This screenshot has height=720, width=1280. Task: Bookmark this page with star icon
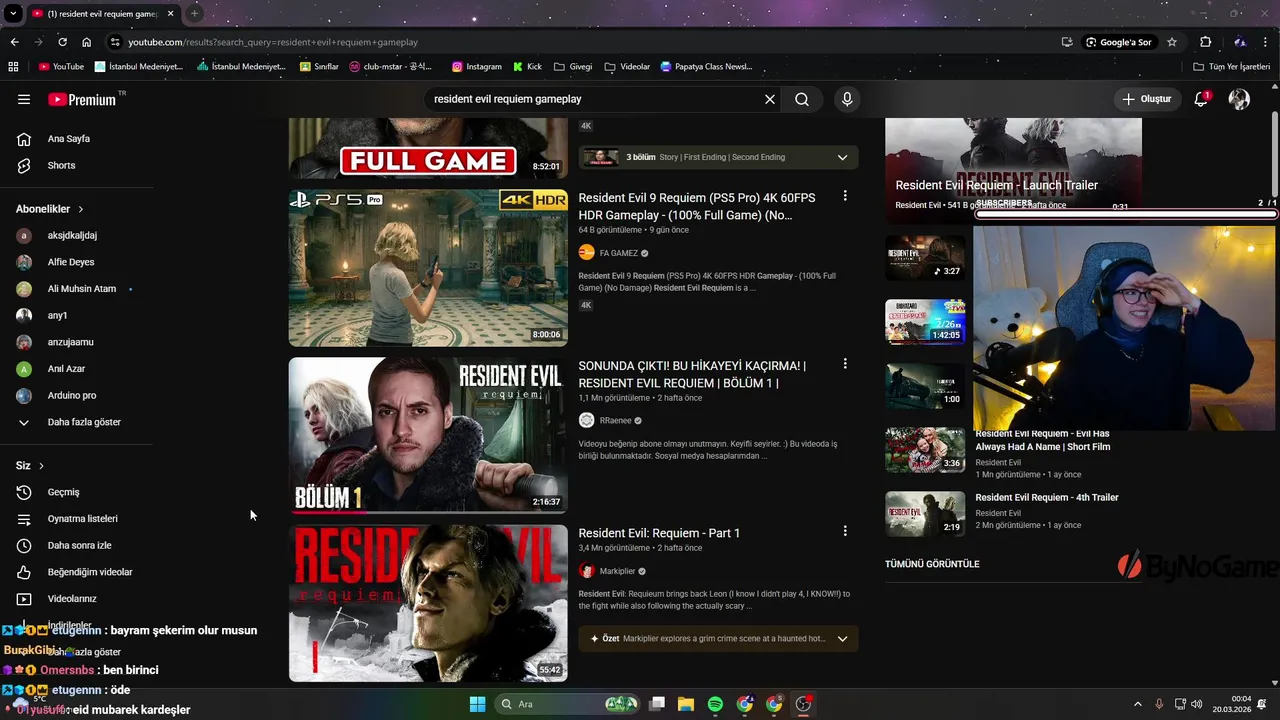pyautogui.click(x=1172, y=42)
